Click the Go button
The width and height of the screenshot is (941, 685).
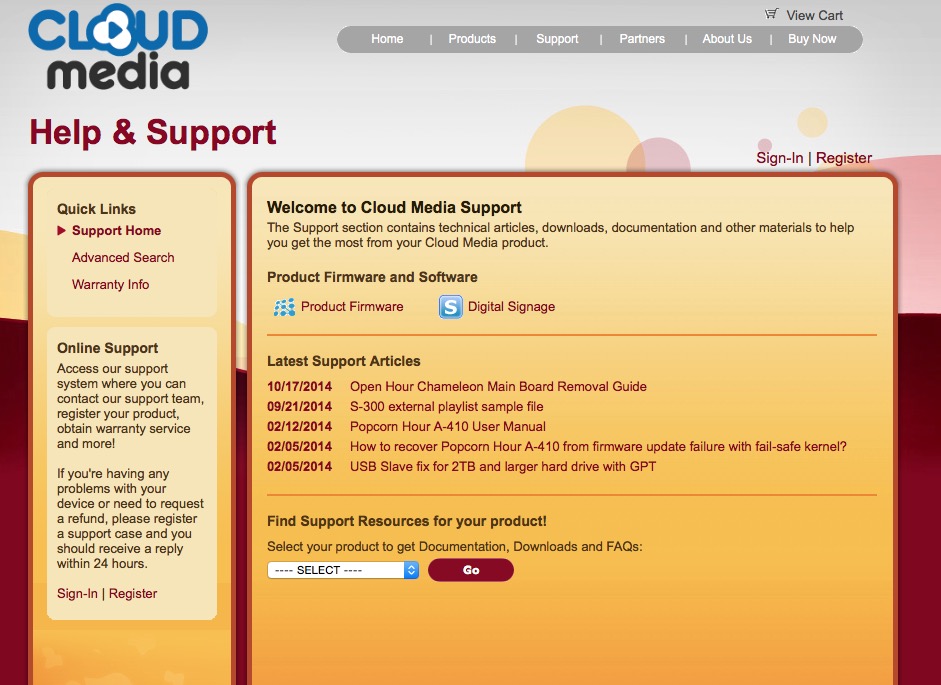471,570
